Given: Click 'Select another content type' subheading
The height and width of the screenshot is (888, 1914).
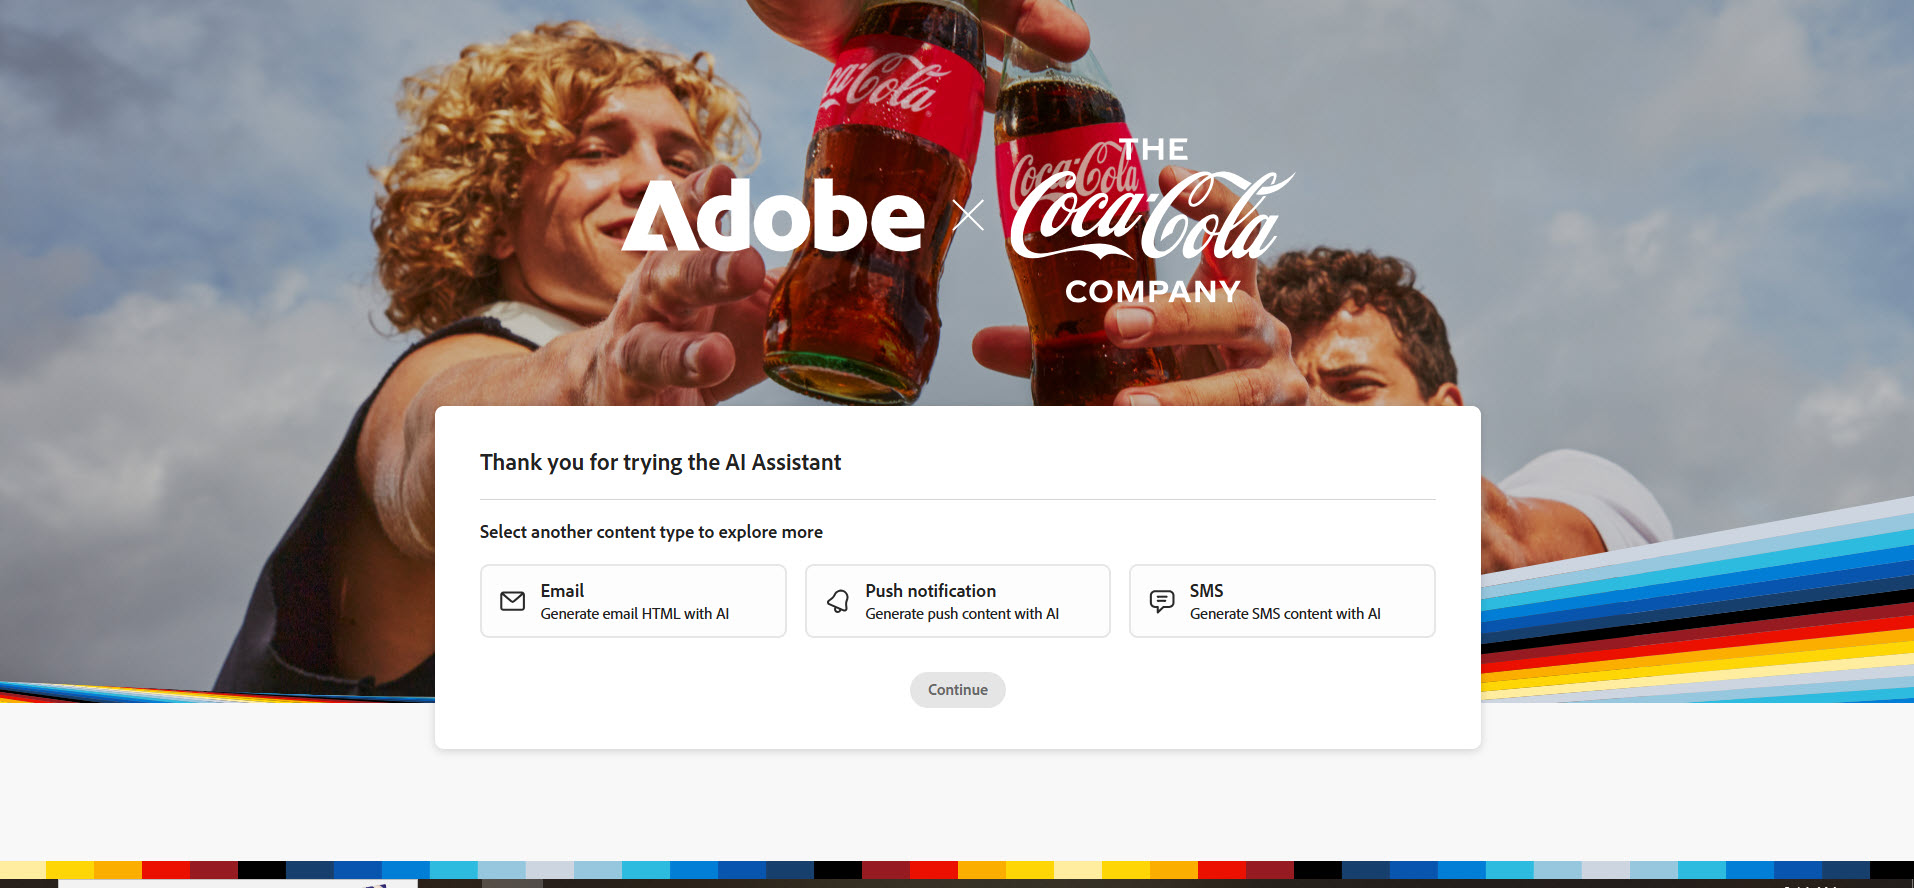Looking at the screenshot, I should coord(651,532).
